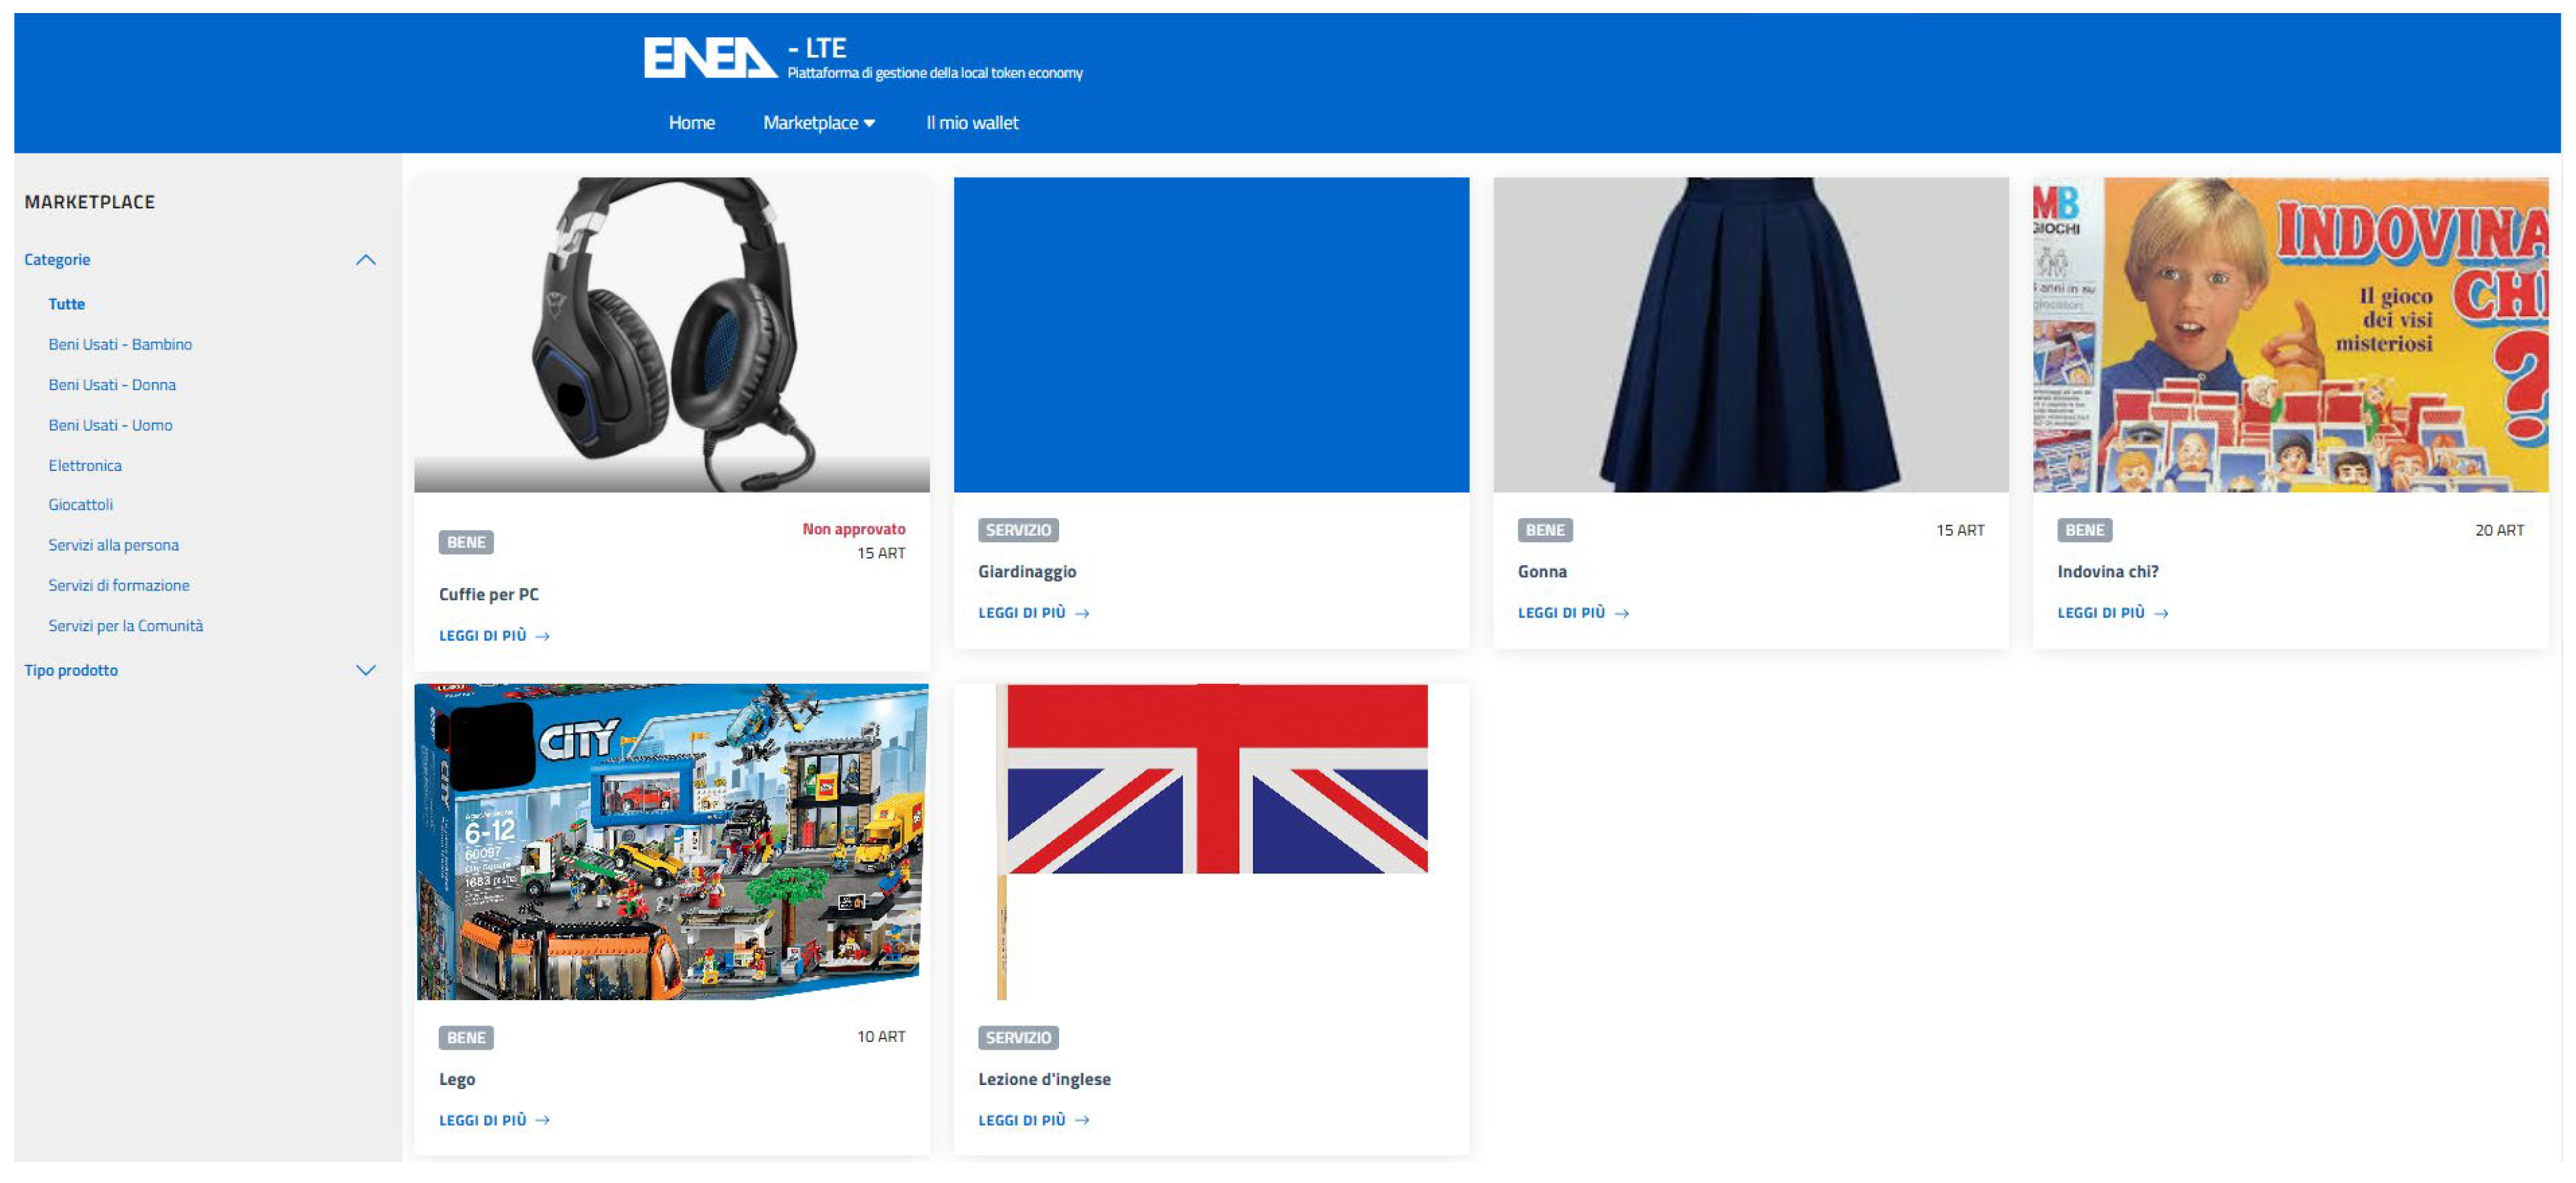Screen dimensions: 2576x1183
Task: Open the Lego City box image
Action: click(672, 842)
